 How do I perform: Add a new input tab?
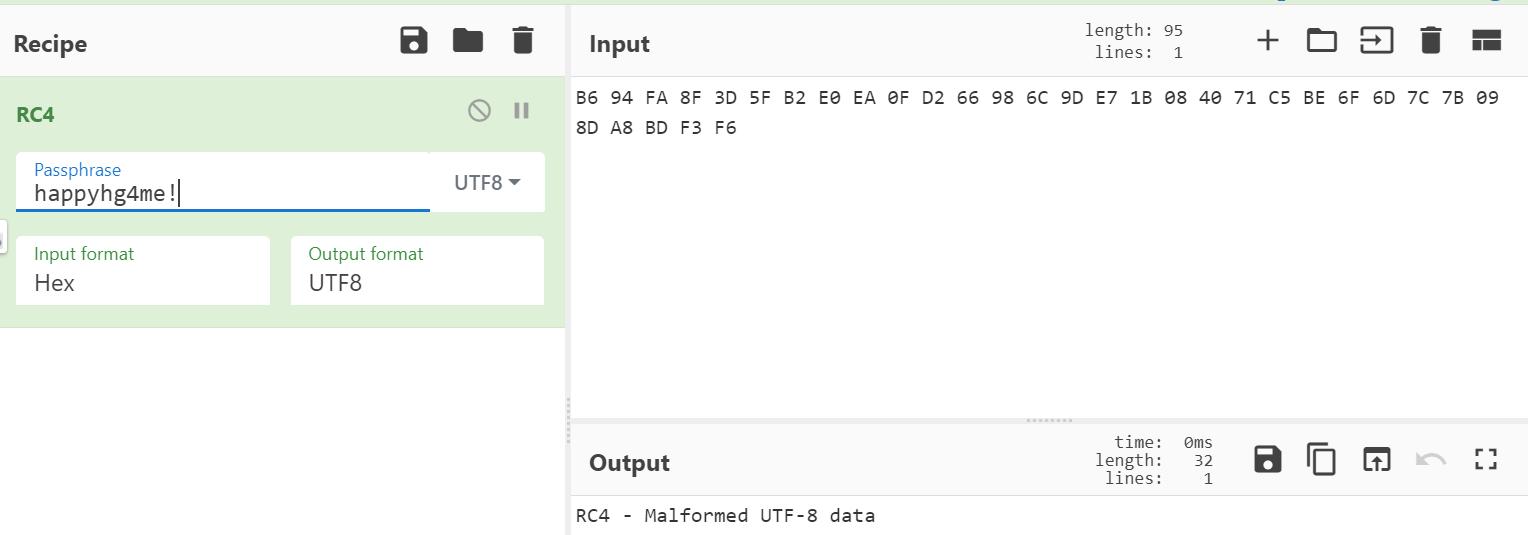(x=1267, y=41)
